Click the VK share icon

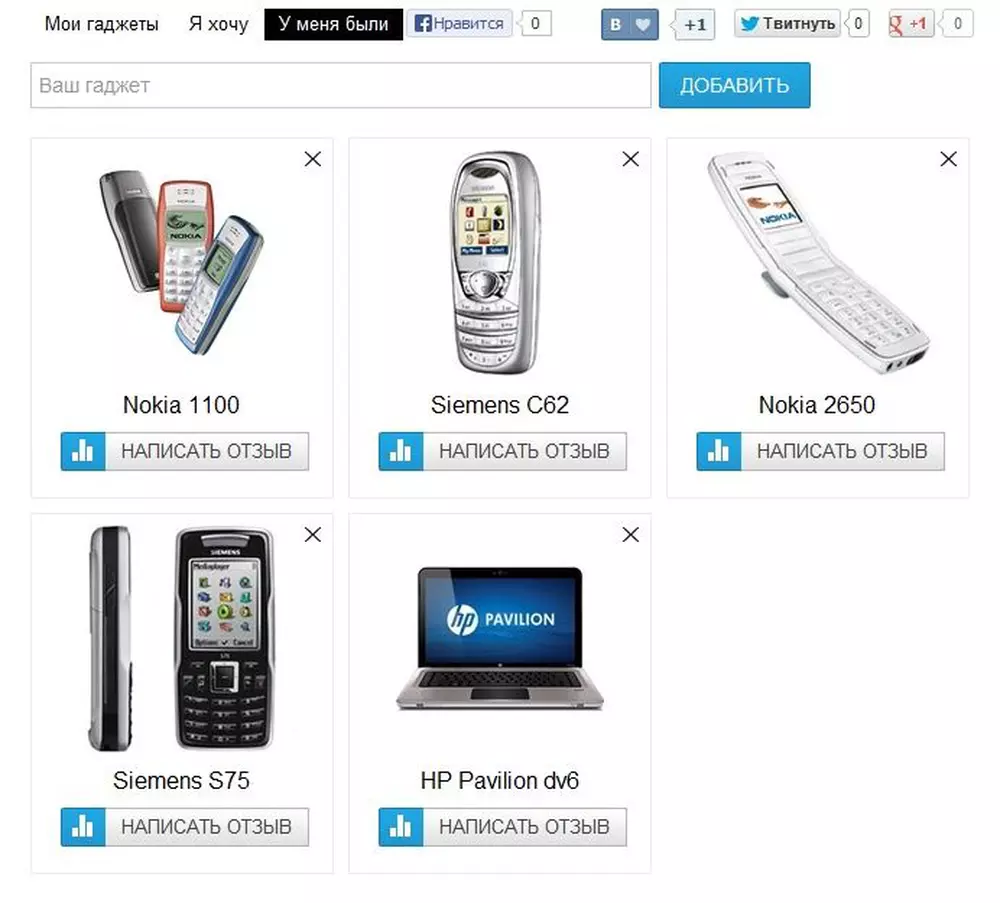point(615,25)
